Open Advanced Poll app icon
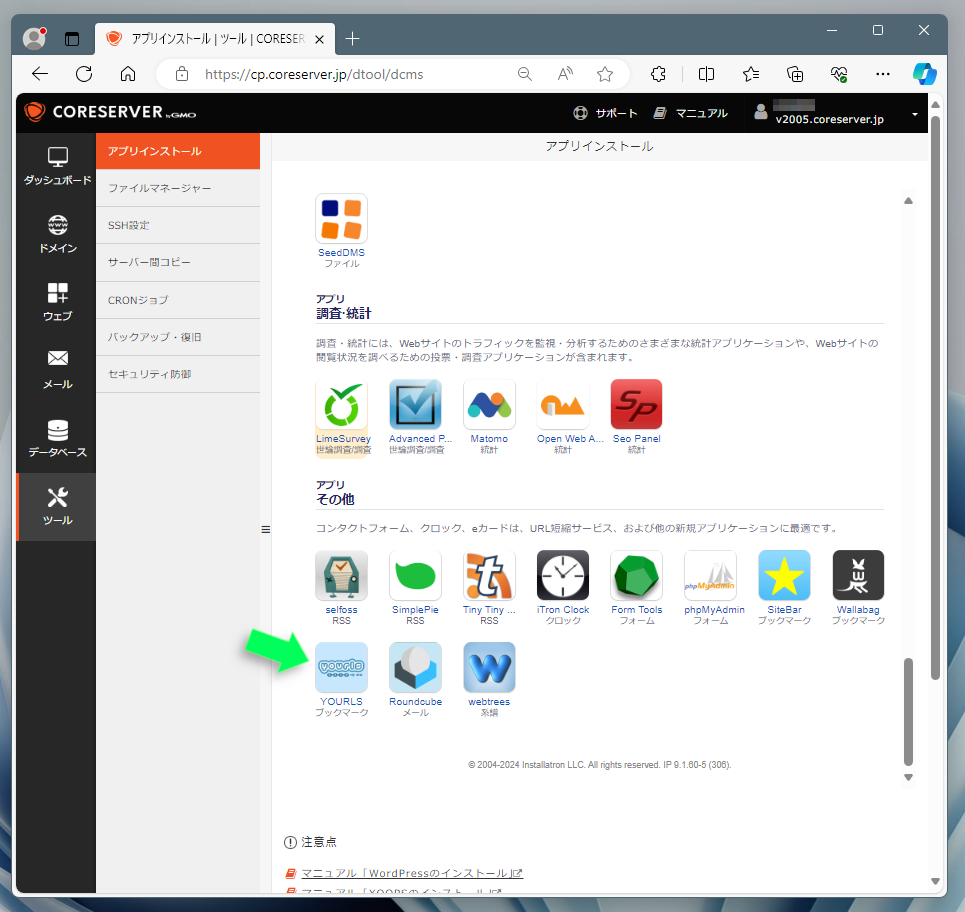The height and width of the screenshot is (912, 965). click(x=415, y=405)
